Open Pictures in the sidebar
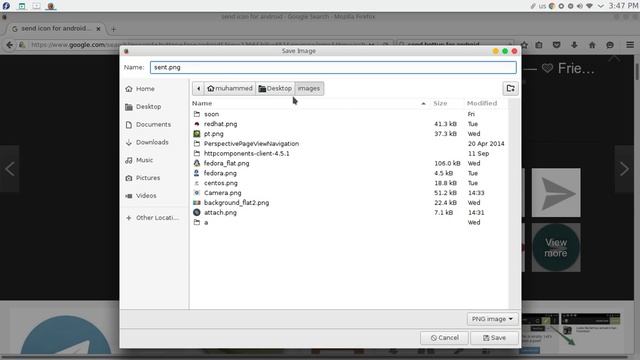 pos(143,178)
